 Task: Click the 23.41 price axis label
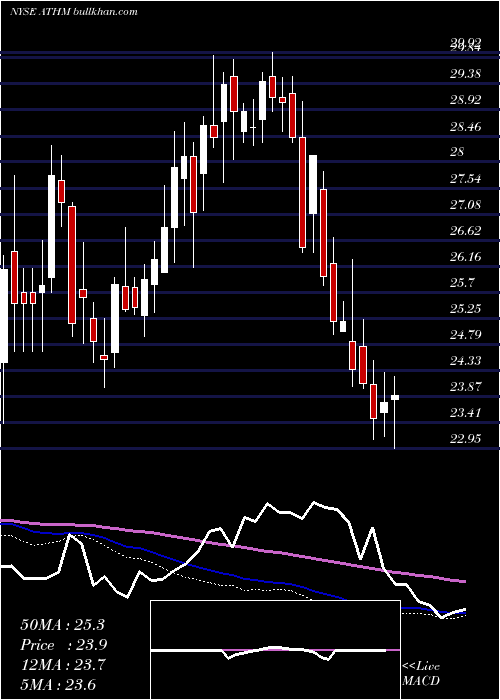[465, 413]
